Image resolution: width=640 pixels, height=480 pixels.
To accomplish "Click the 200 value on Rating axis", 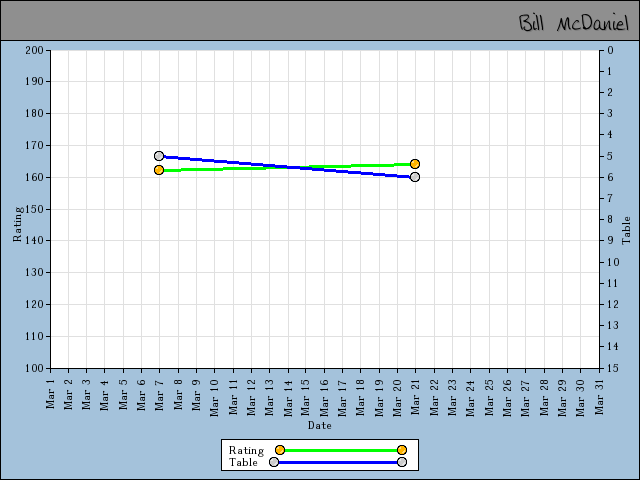I will point(36,50).
